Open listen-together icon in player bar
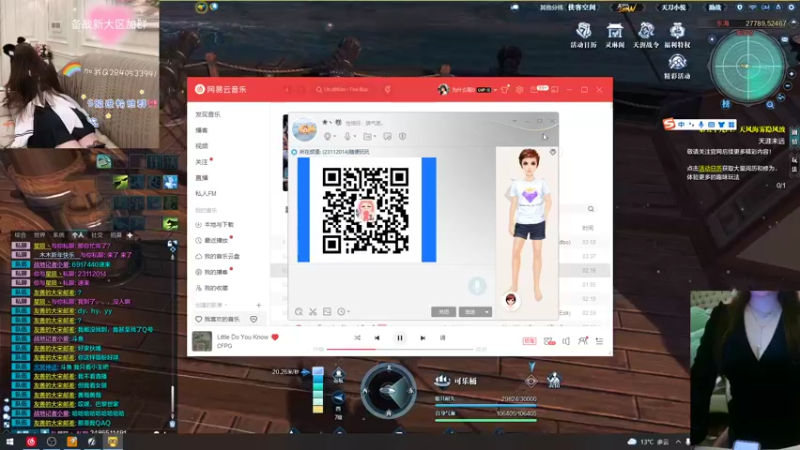The height and width of the screenshot is (450, 800). 583,341
